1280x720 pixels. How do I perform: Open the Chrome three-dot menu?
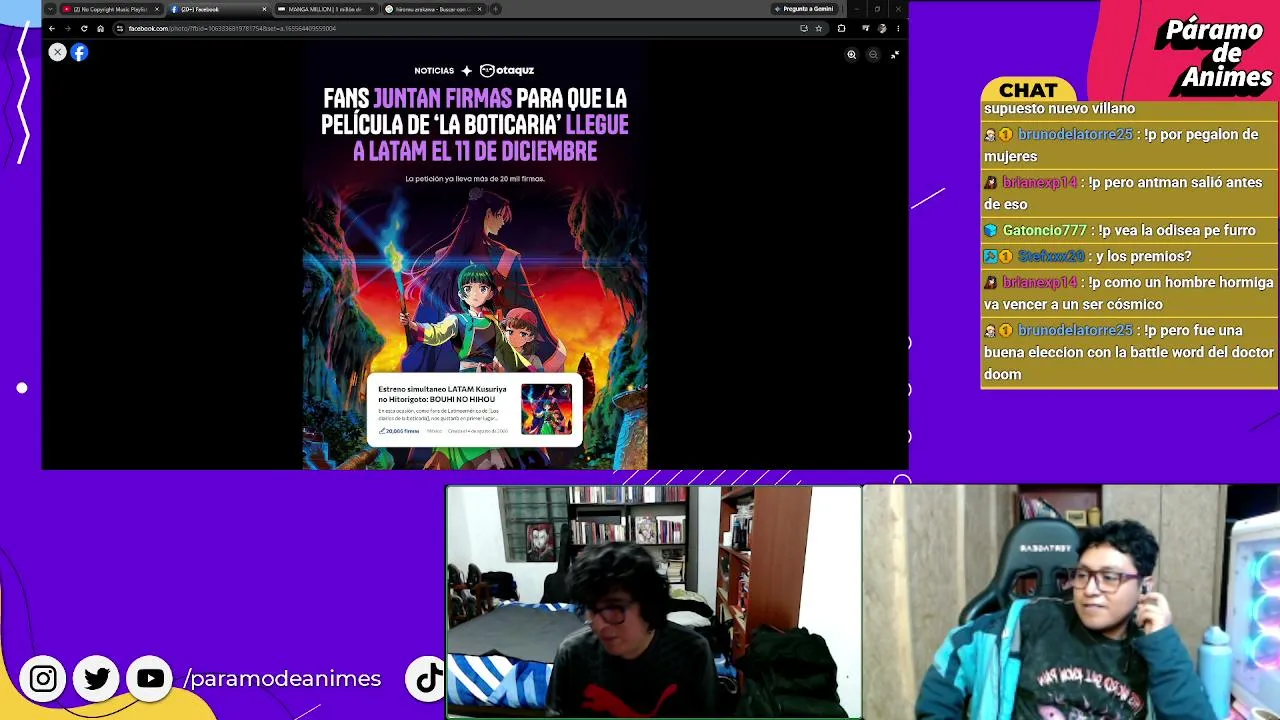point(897,28)
